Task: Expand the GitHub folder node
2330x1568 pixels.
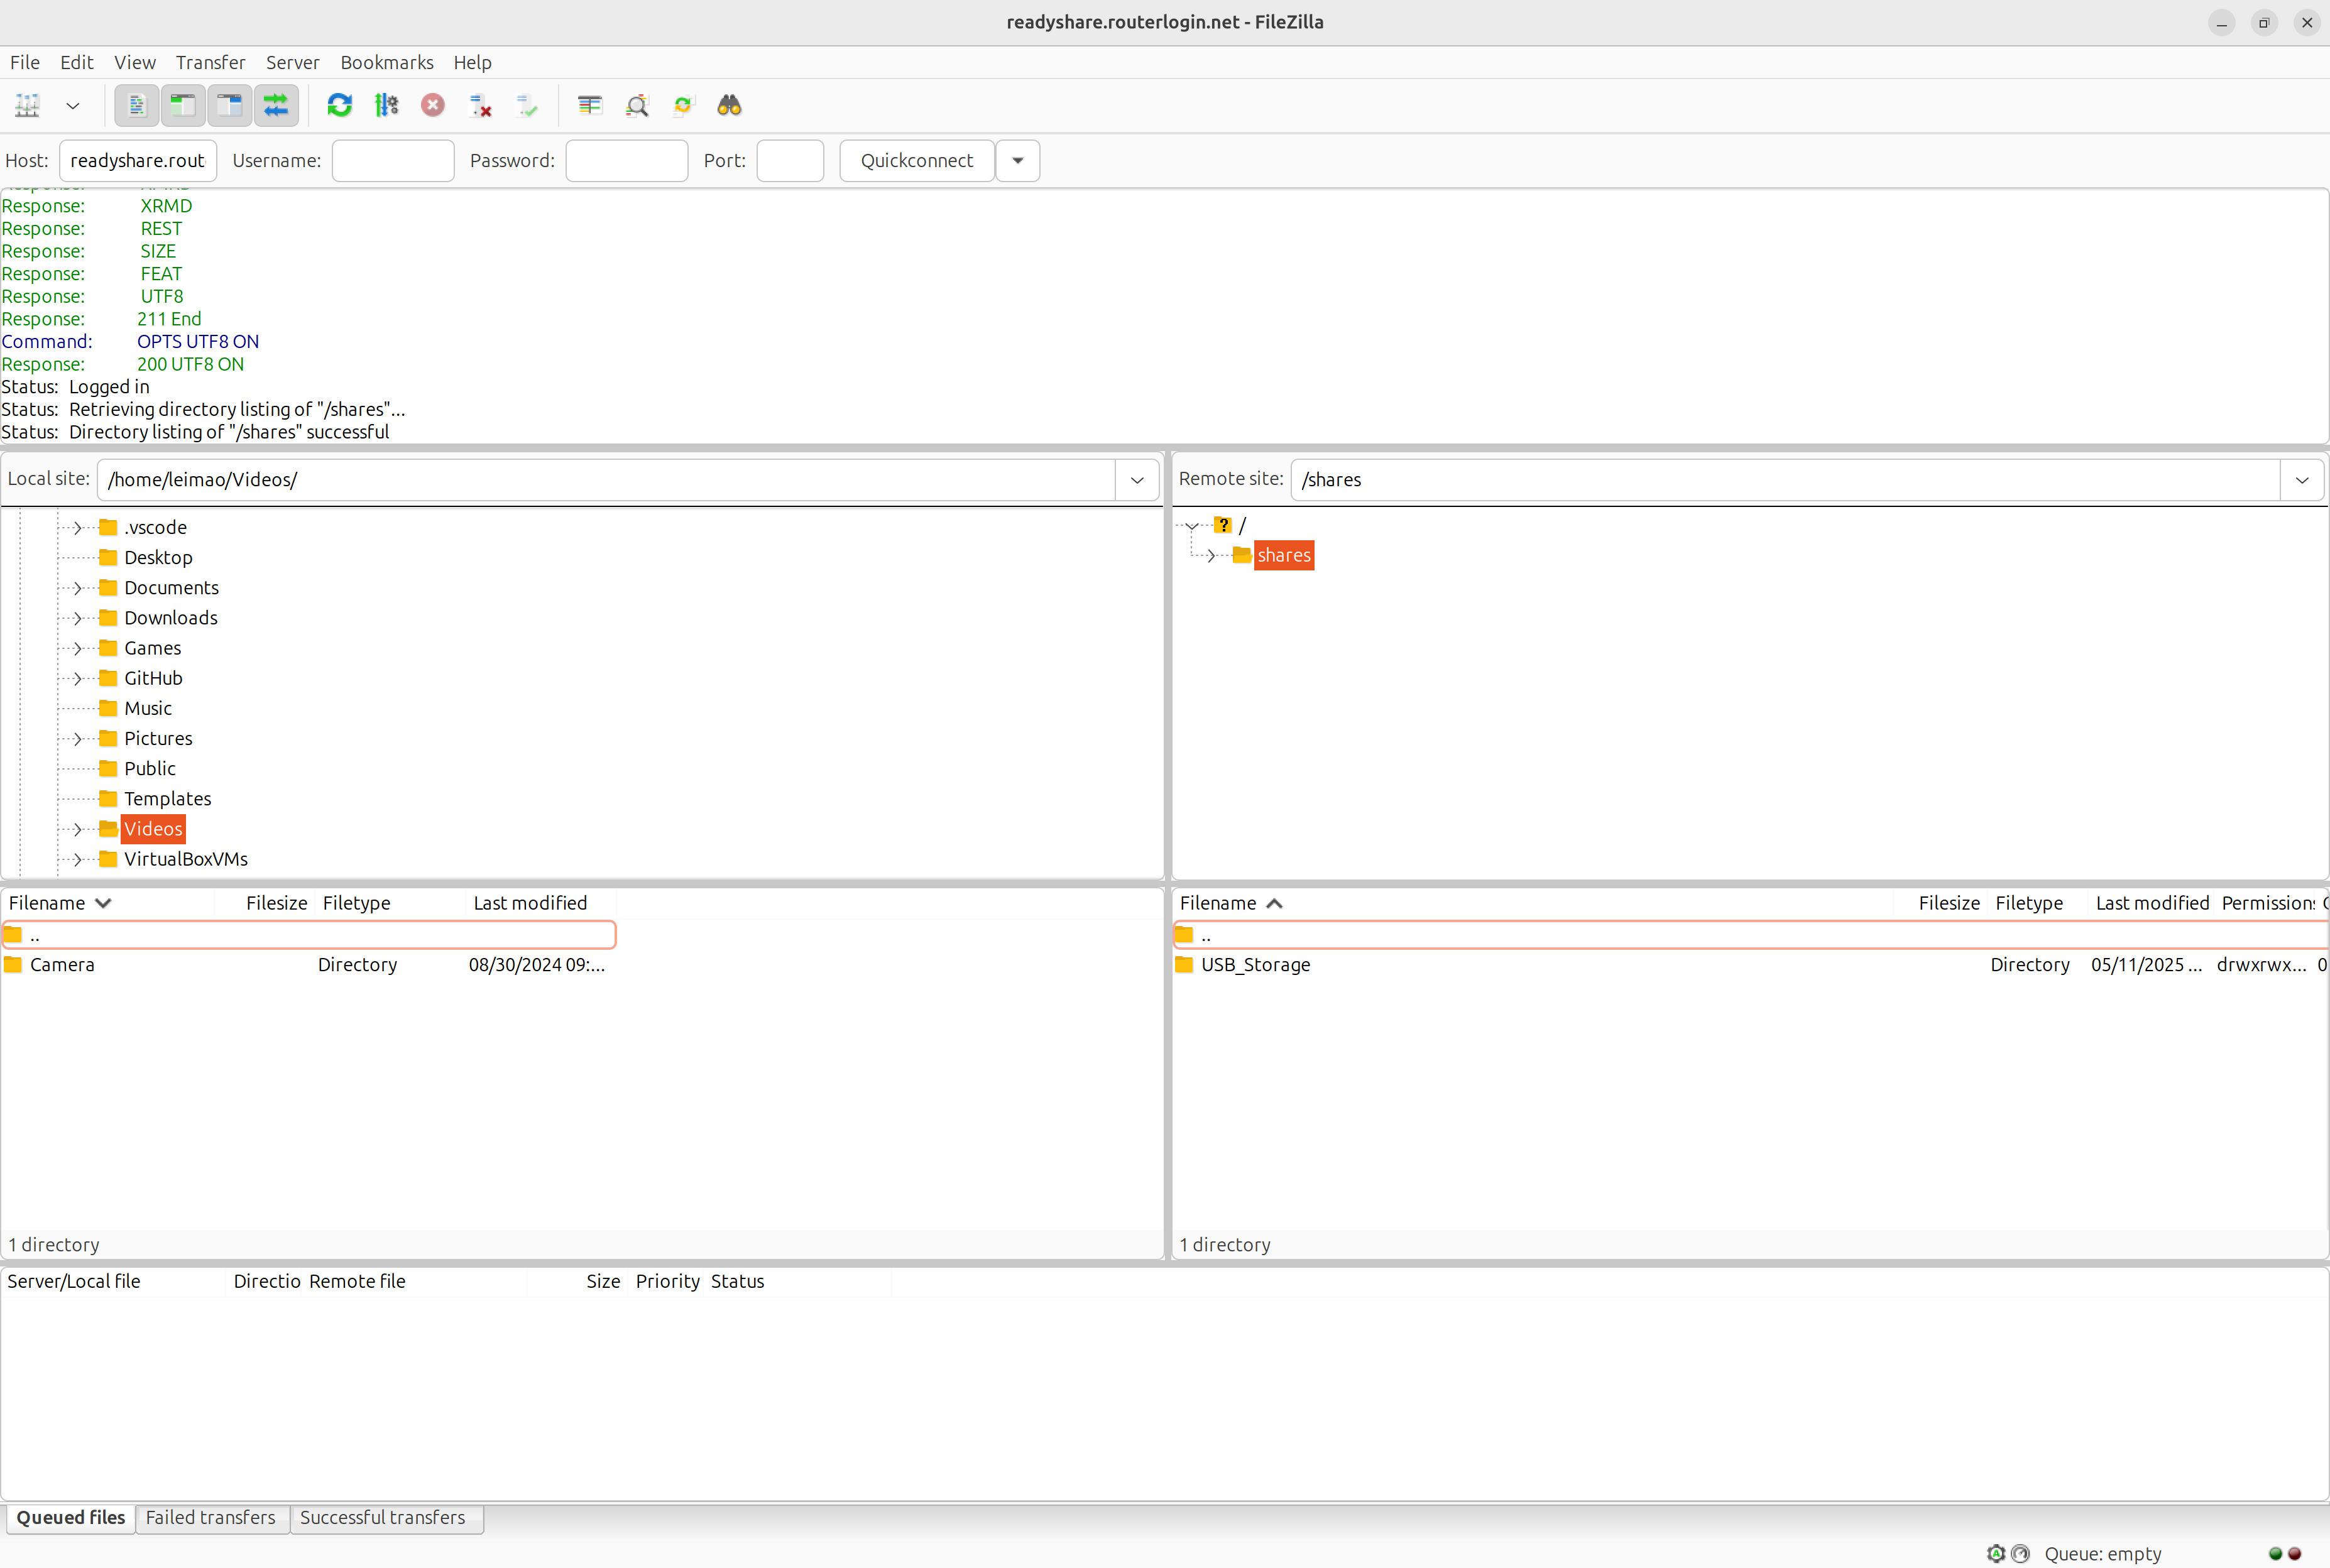Action: (x=77, y=678)
